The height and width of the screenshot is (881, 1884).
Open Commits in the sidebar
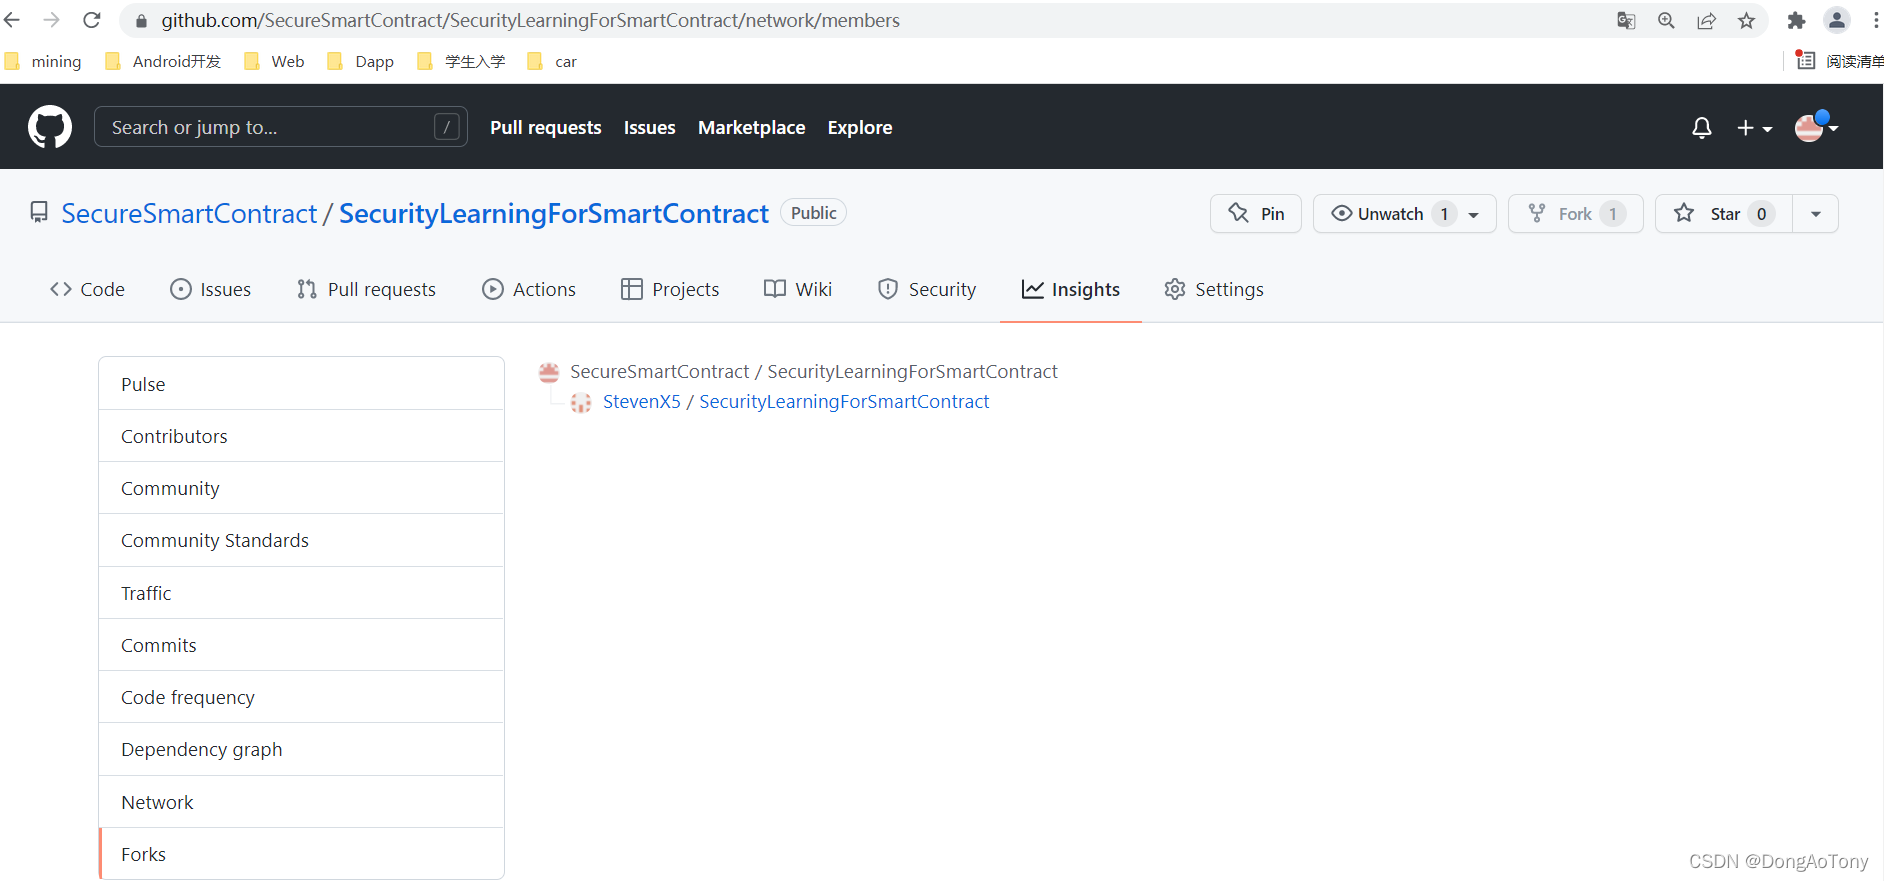pos(301,645)
